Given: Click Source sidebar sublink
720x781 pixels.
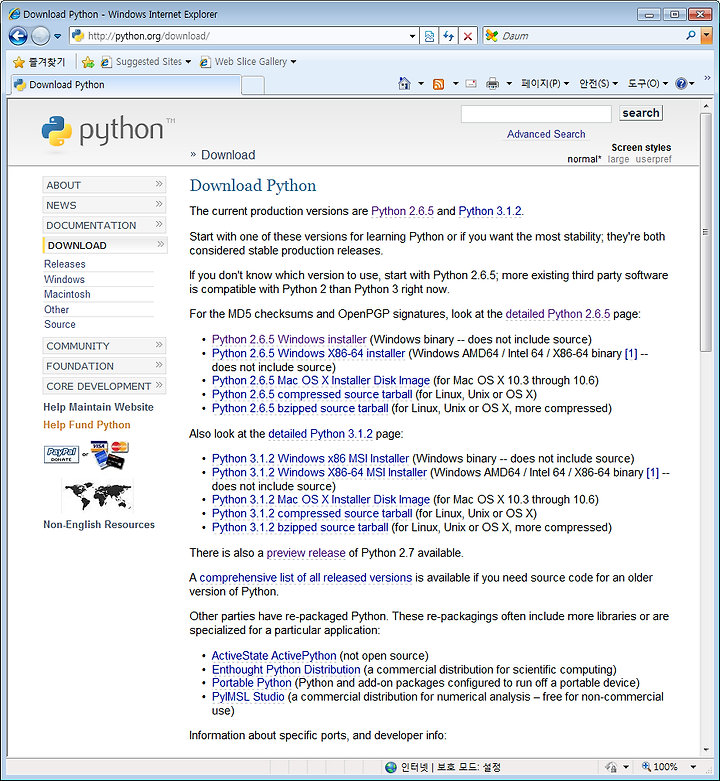Looking at the screenshot, I should tap(60, 324).
